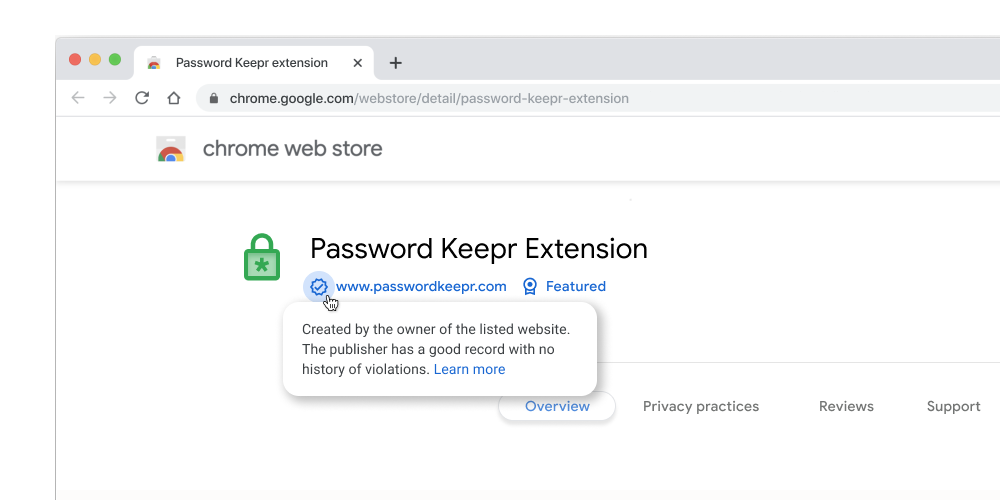This screenshot has height=500, width=1000.
Task: Open a new browser tab
Action: (396, 63)
